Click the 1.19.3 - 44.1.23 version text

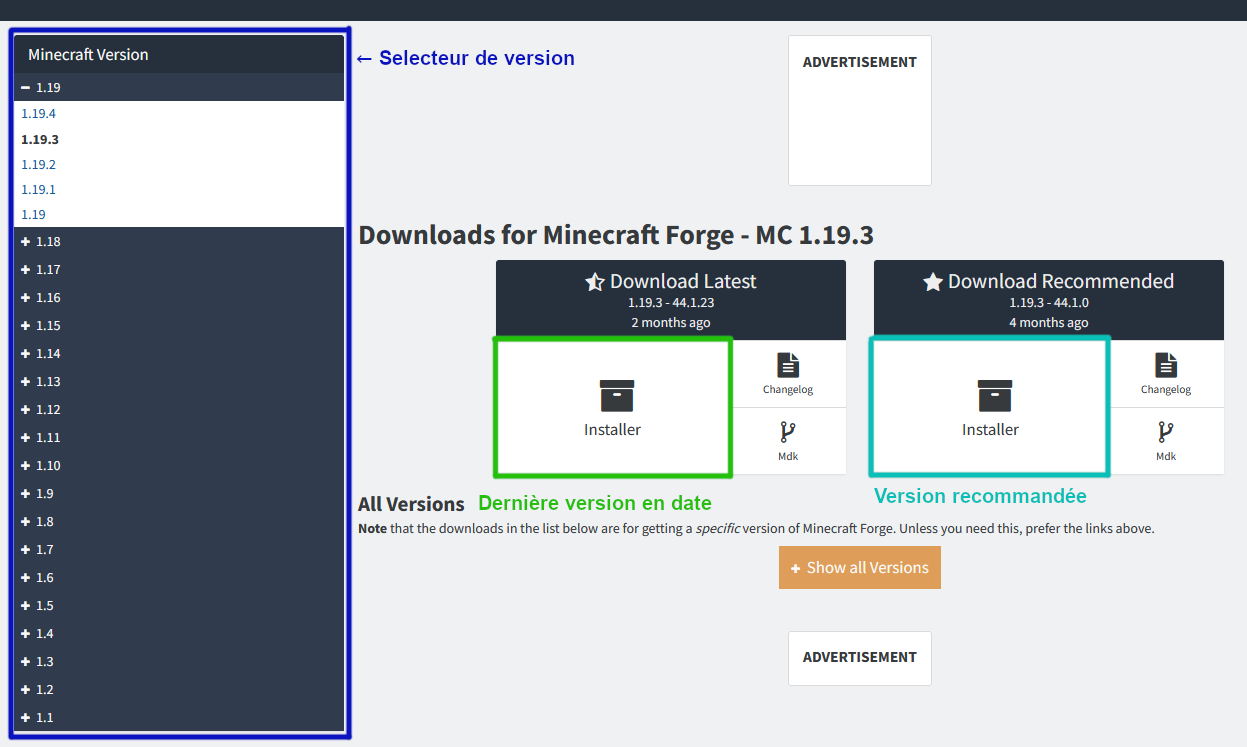pos(671,303)
